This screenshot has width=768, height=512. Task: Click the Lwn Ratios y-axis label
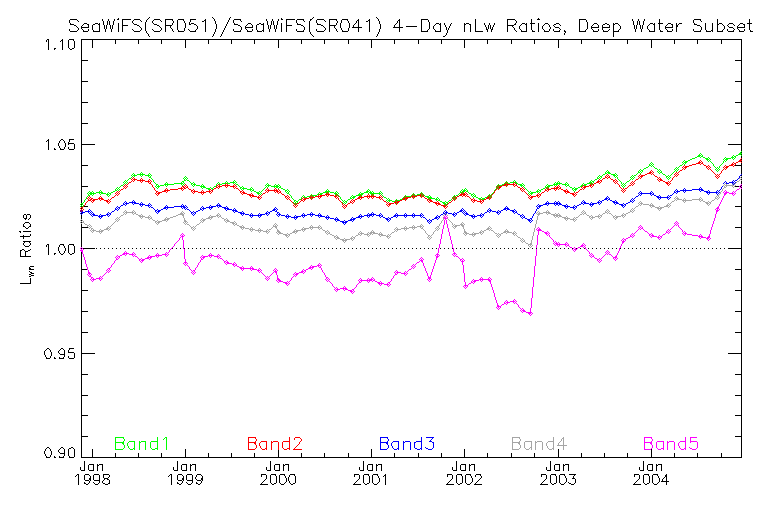[25, 248]
